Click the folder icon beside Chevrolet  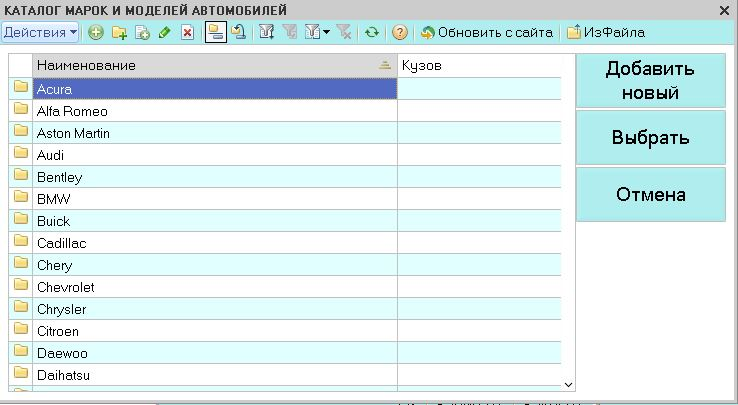coord(21,284)
